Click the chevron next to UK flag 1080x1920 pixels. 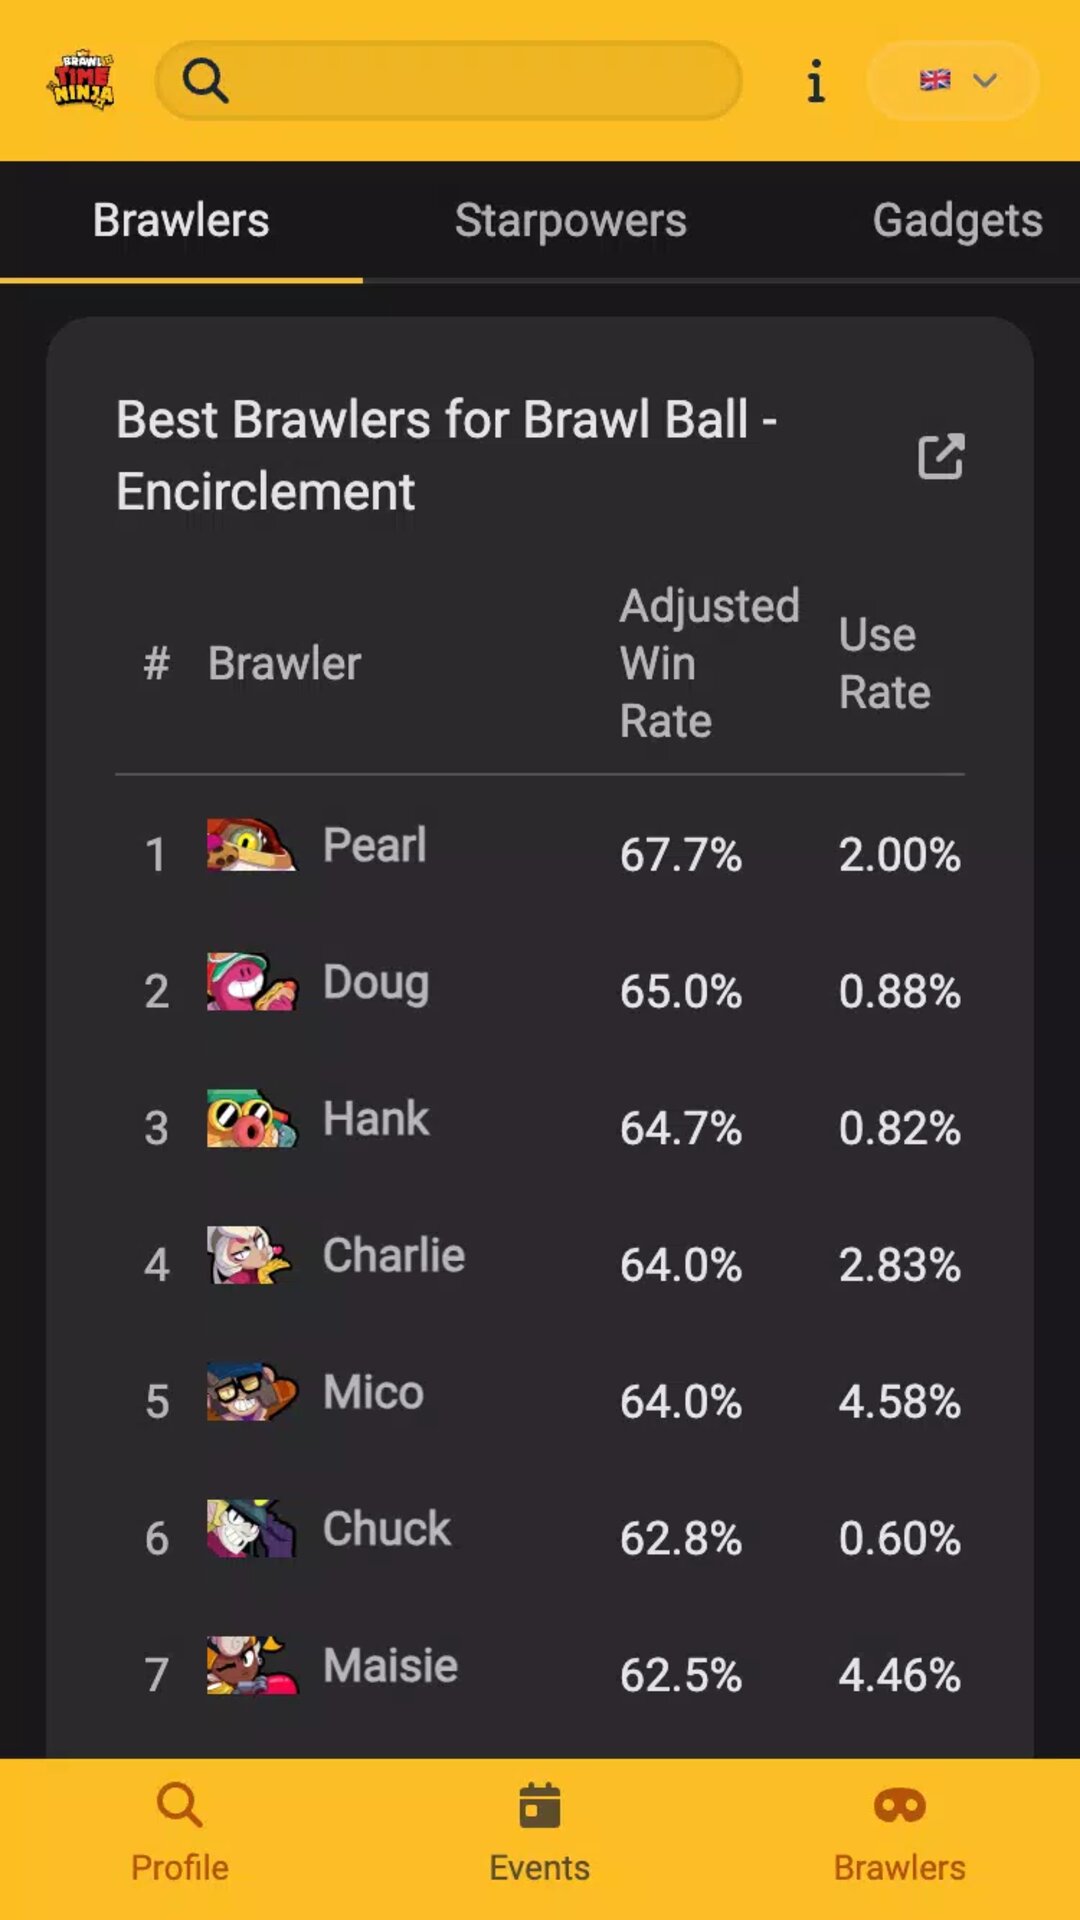[x=985, y=80]
